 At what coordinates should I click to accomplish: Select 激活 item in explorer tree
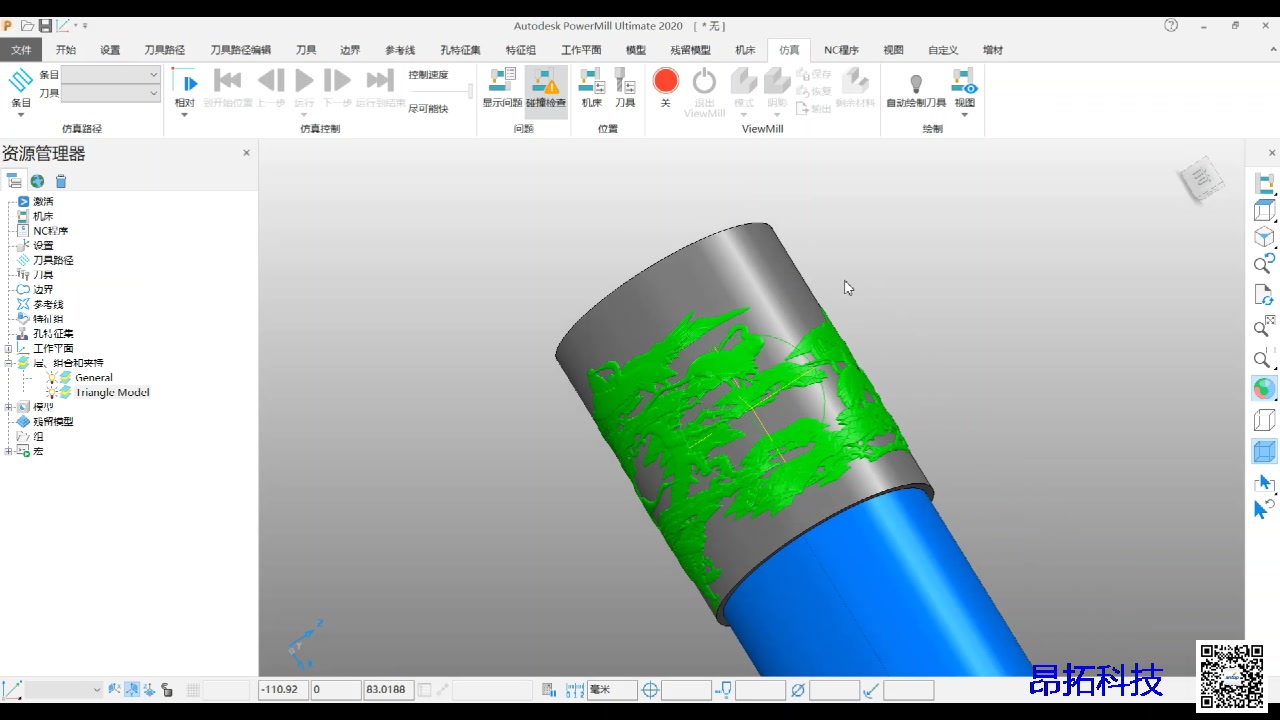point(43,202)
